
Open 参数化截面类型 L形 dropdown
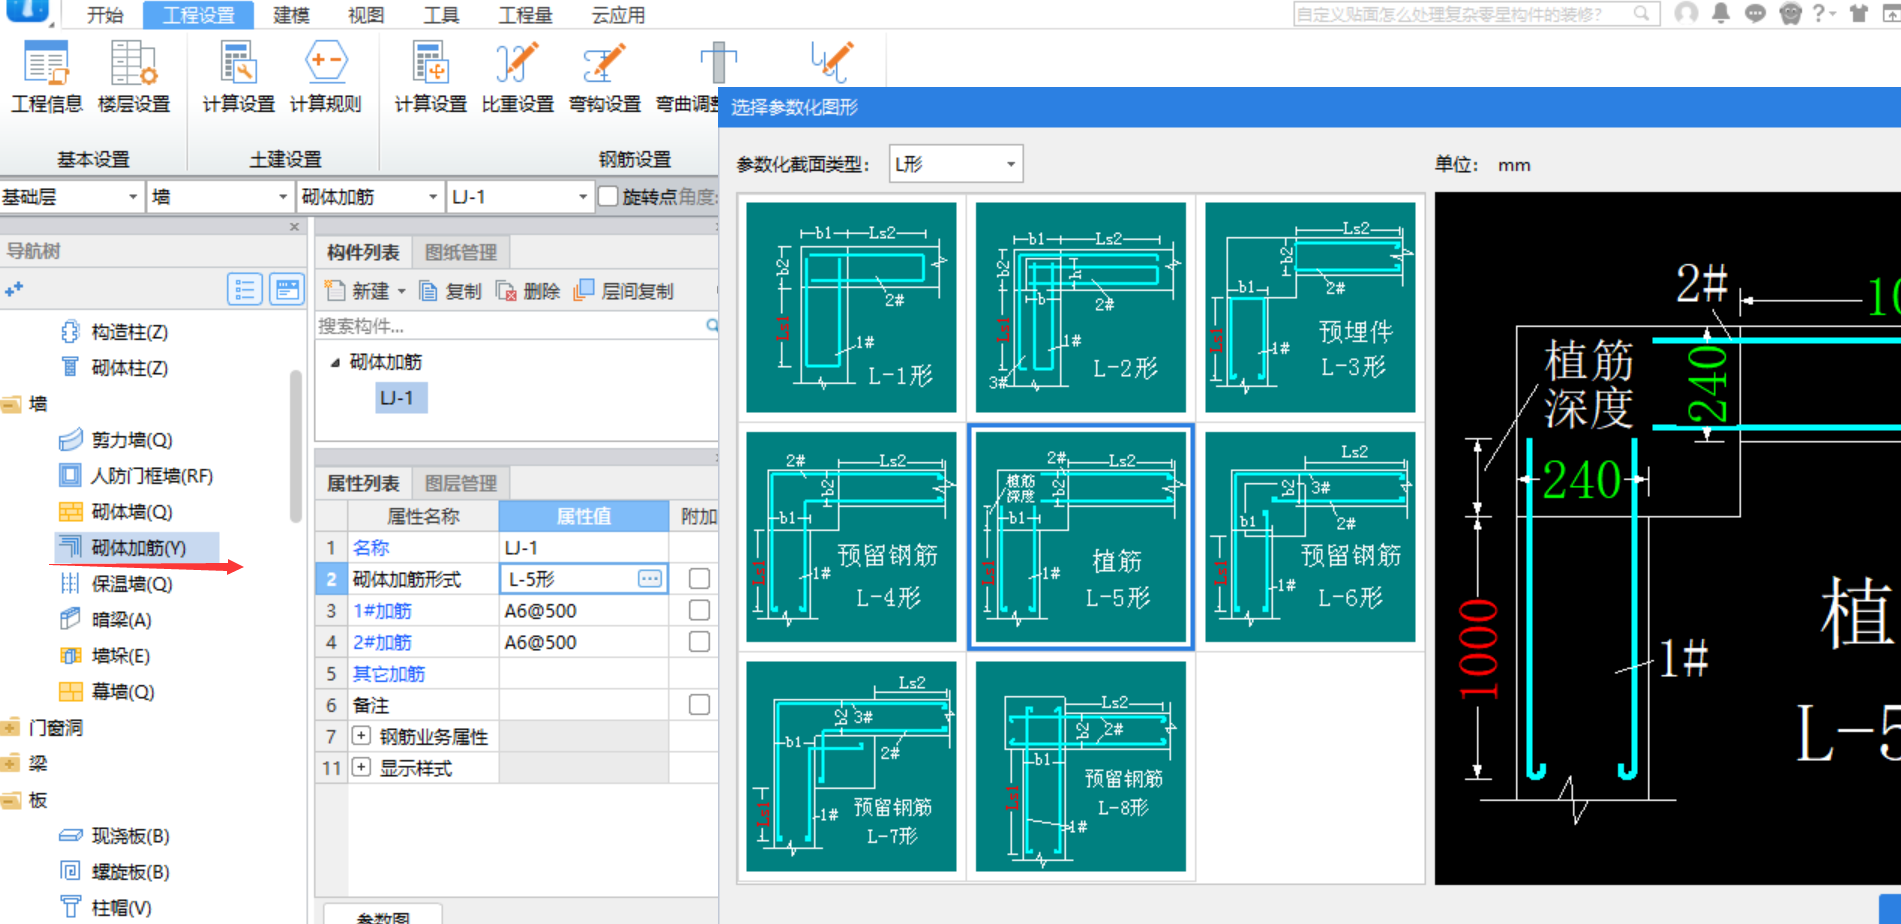tap(956, 164)
